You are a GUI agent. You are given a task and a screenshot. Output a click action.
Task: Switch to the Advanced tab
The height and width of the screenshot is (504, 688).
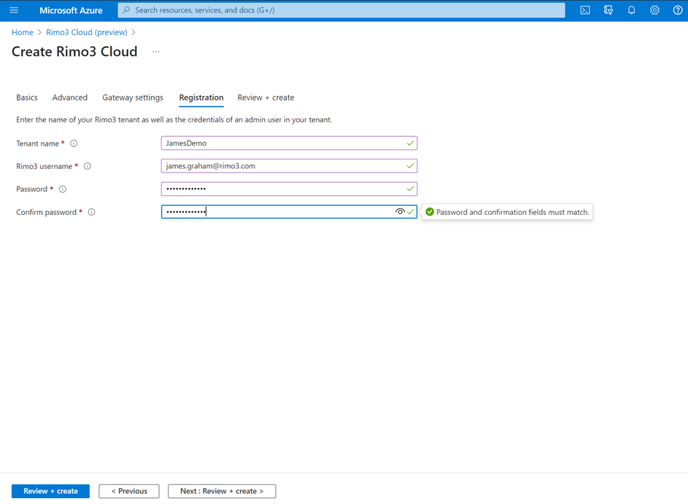(x=70, y=97)
